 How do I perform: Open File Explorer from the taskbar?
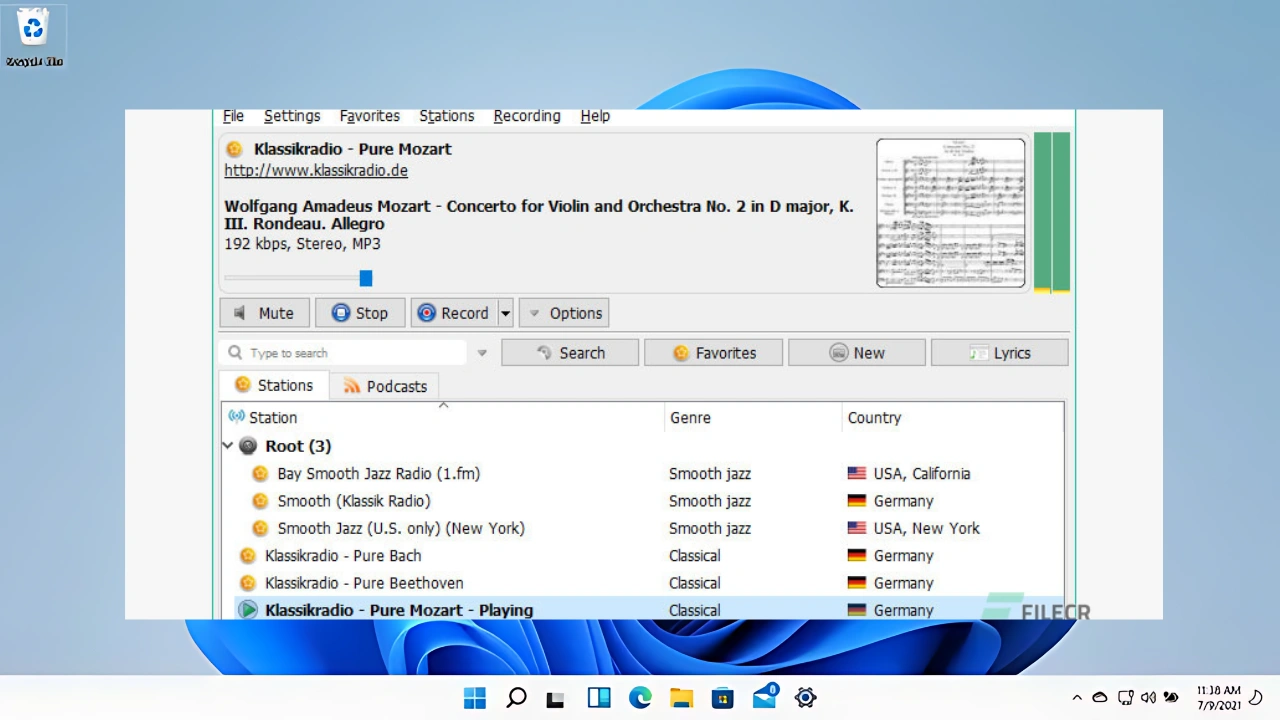[x=681, y=698]
